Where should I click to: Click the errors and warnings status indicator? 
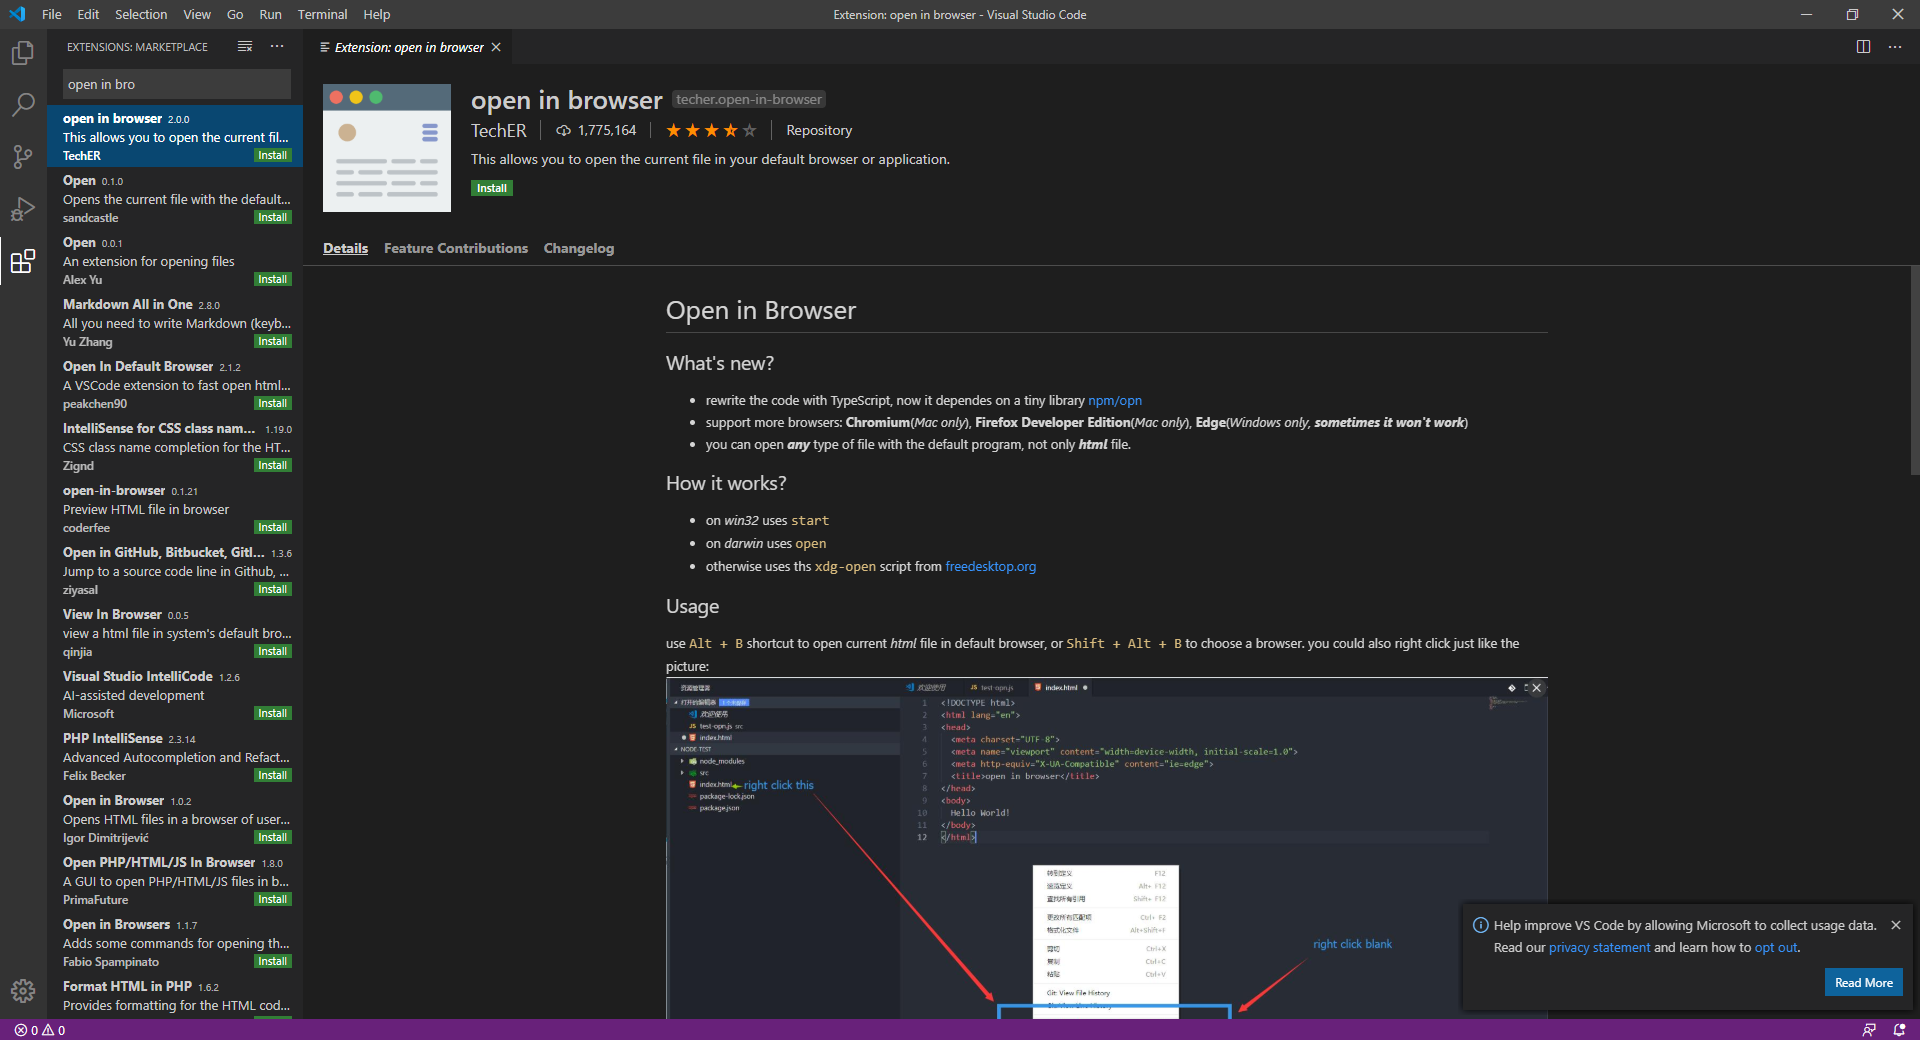[x=40, y=1030]
